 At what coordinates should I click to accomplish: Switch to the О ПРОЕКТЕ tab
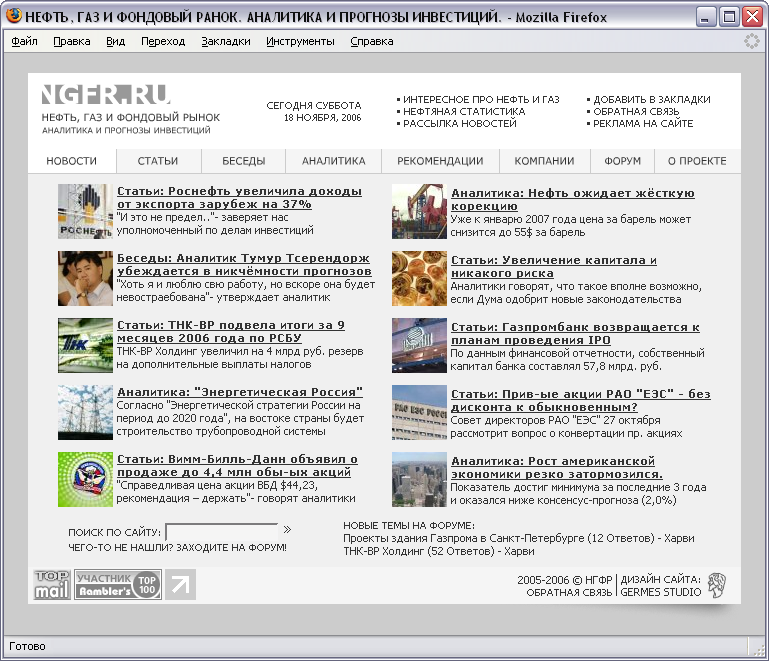(x=697, y=161)
